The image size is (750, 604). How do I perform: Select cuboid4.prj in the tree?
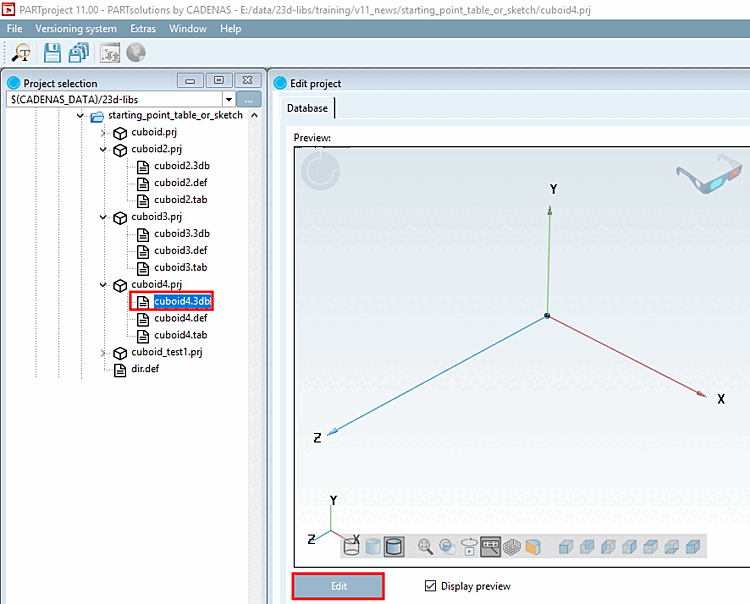(x=156, y=285)
